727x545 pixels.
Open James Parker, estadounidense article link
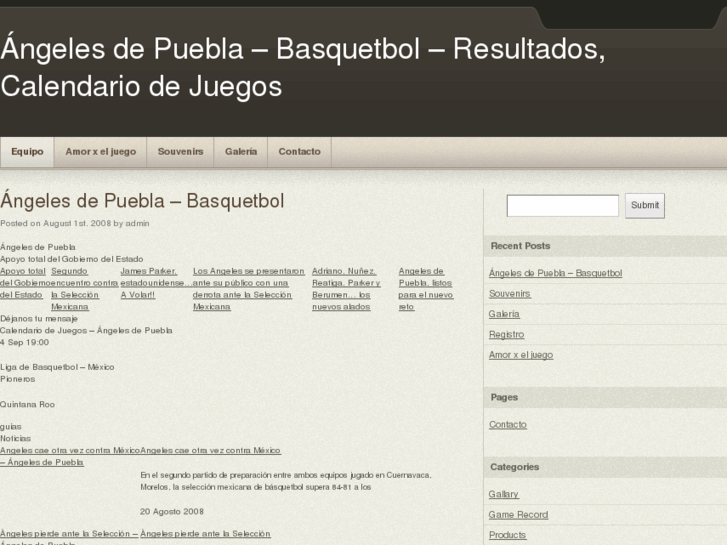pos(155,283)
